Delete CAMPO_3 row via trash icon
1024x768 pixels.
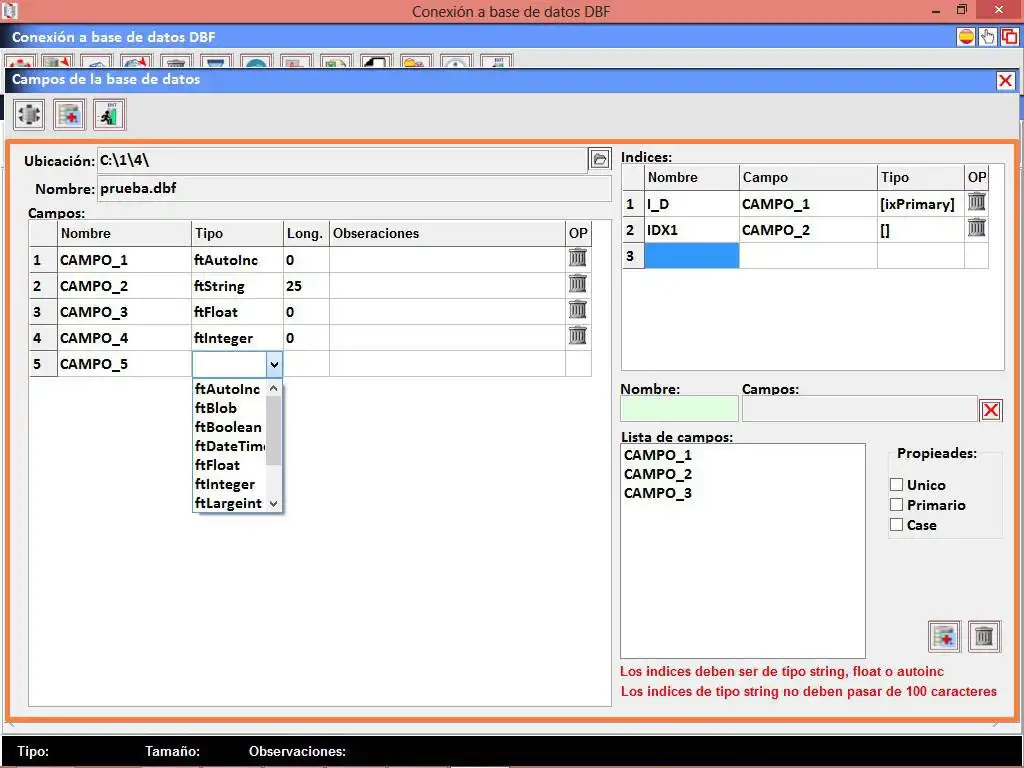(x=577, y=310)
